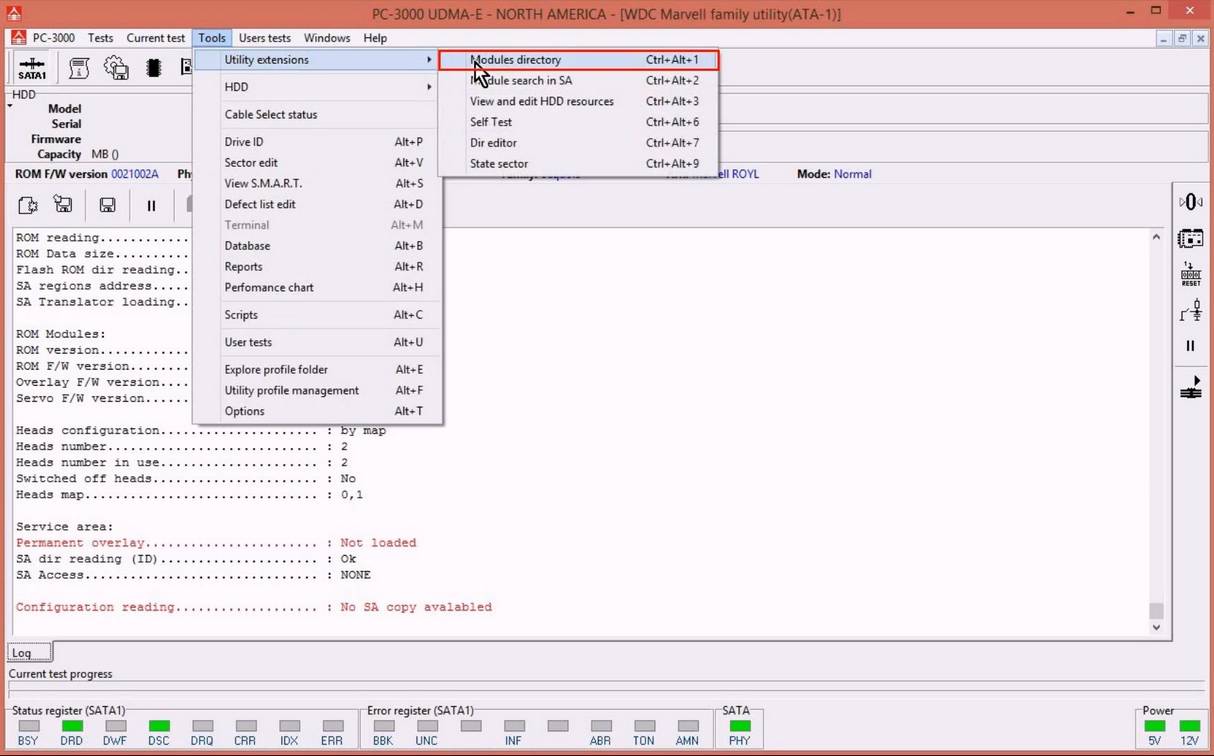Open the Users tests menu
The height and width of the screenshot is (756, 1214).
(265, 38)
